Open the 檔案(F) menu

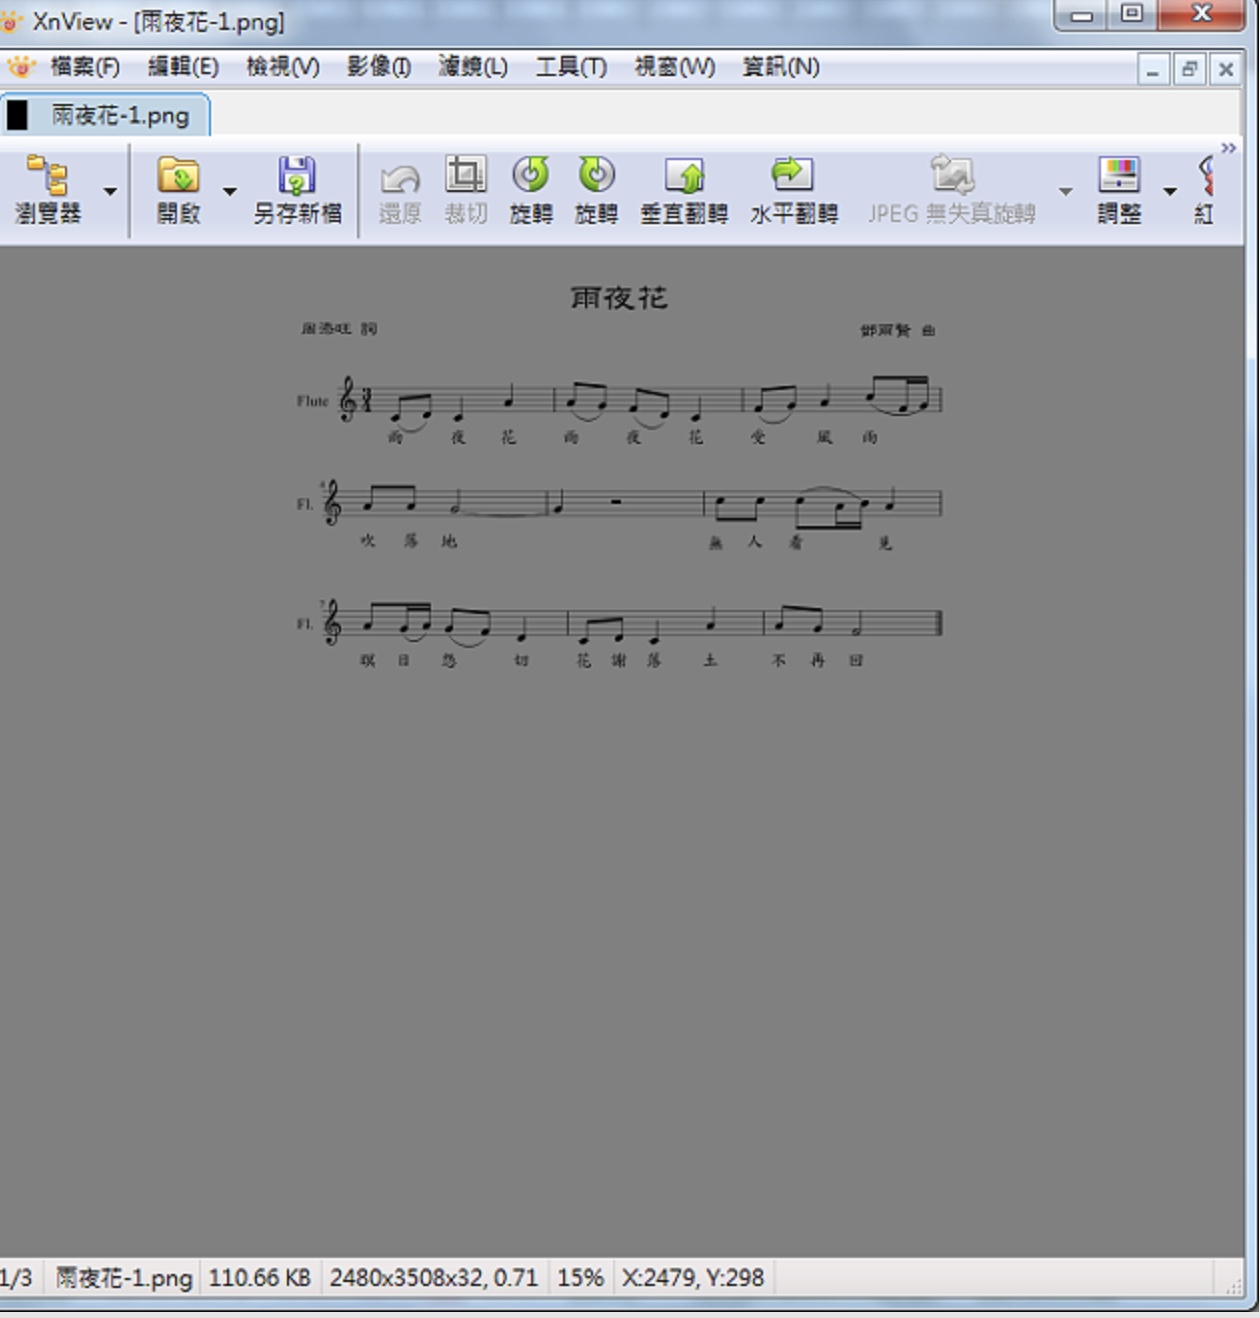click(x=85, y=67)
